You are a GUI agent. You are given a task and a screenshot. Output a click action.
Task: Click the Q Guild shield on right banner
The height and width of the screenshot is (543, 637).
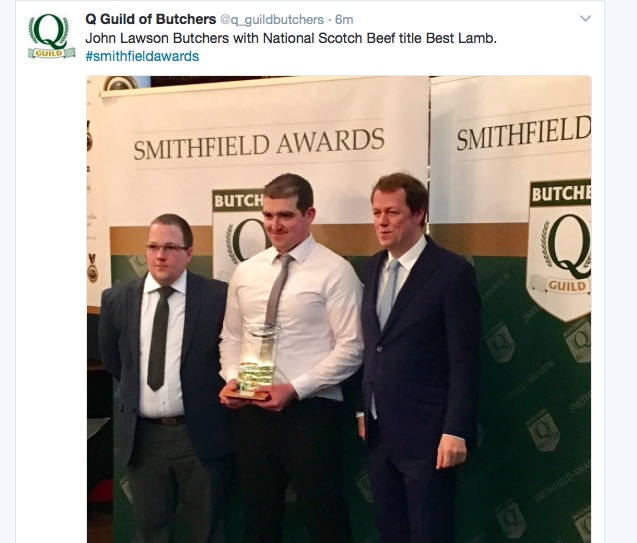[560, 250]
